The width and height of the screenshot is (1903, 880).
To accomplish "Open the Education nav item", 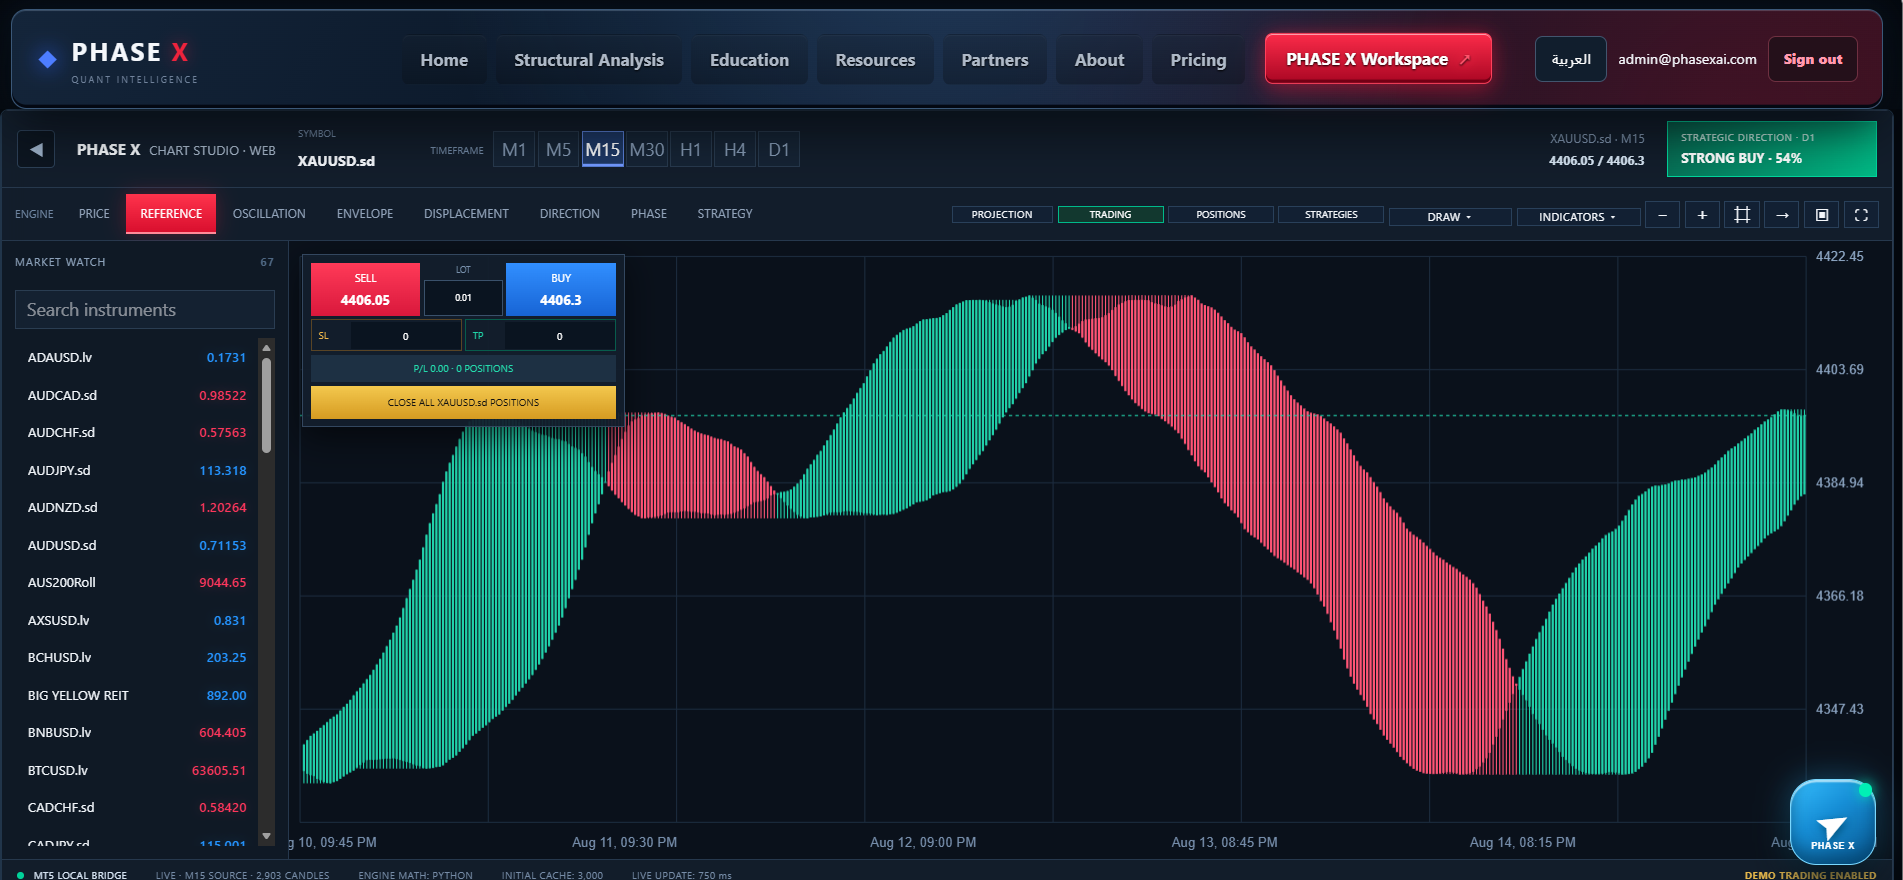I will tap(749, 60).
